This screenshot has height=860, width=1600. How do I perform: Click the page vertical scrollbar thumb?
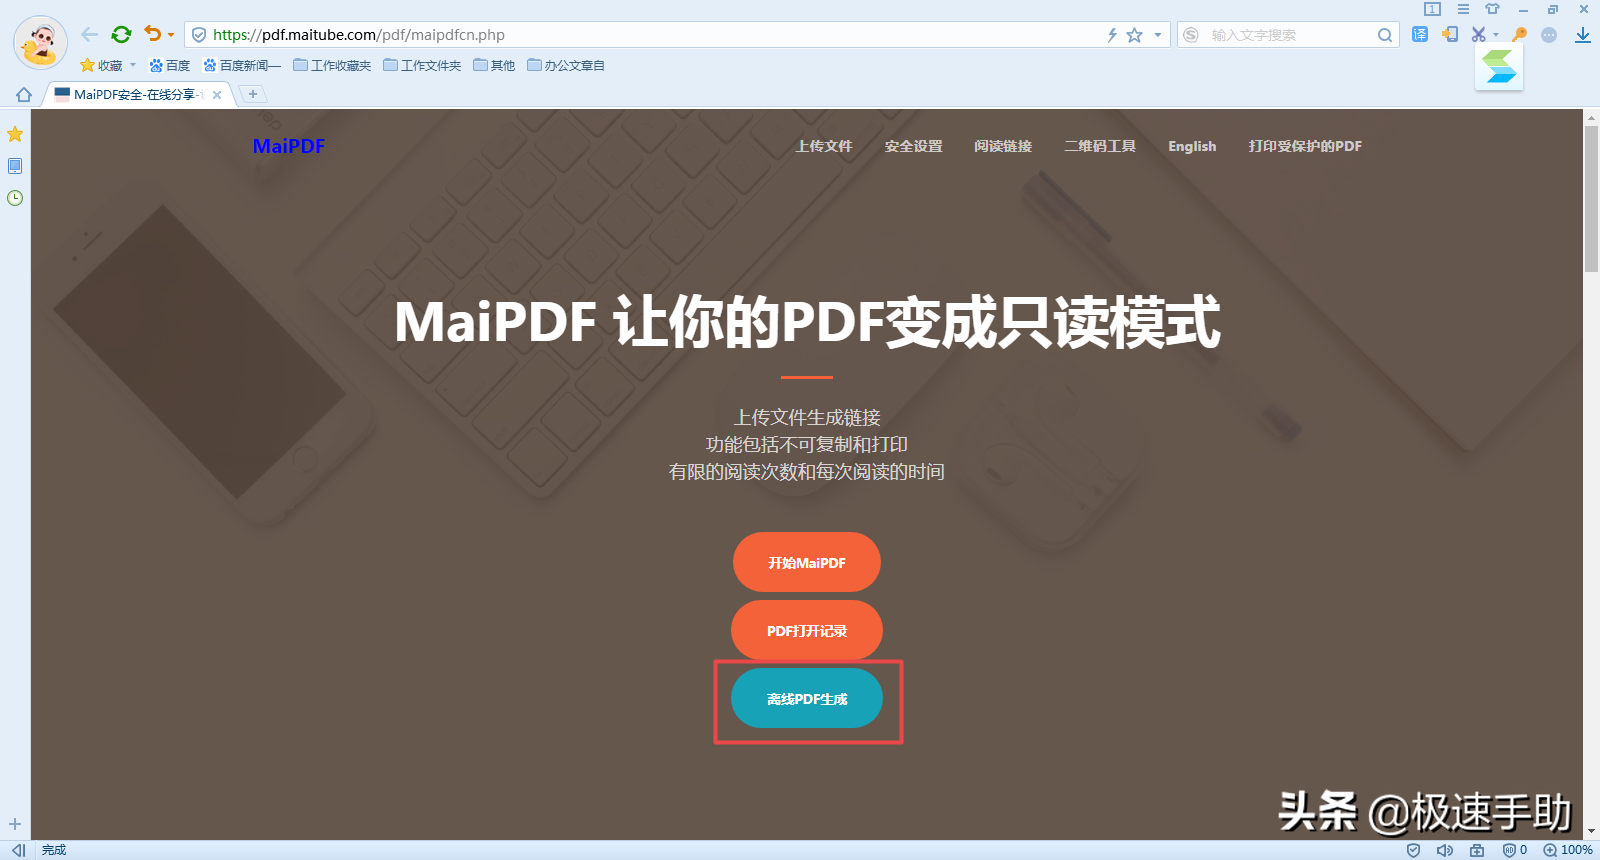click(x=1591, y=198)
